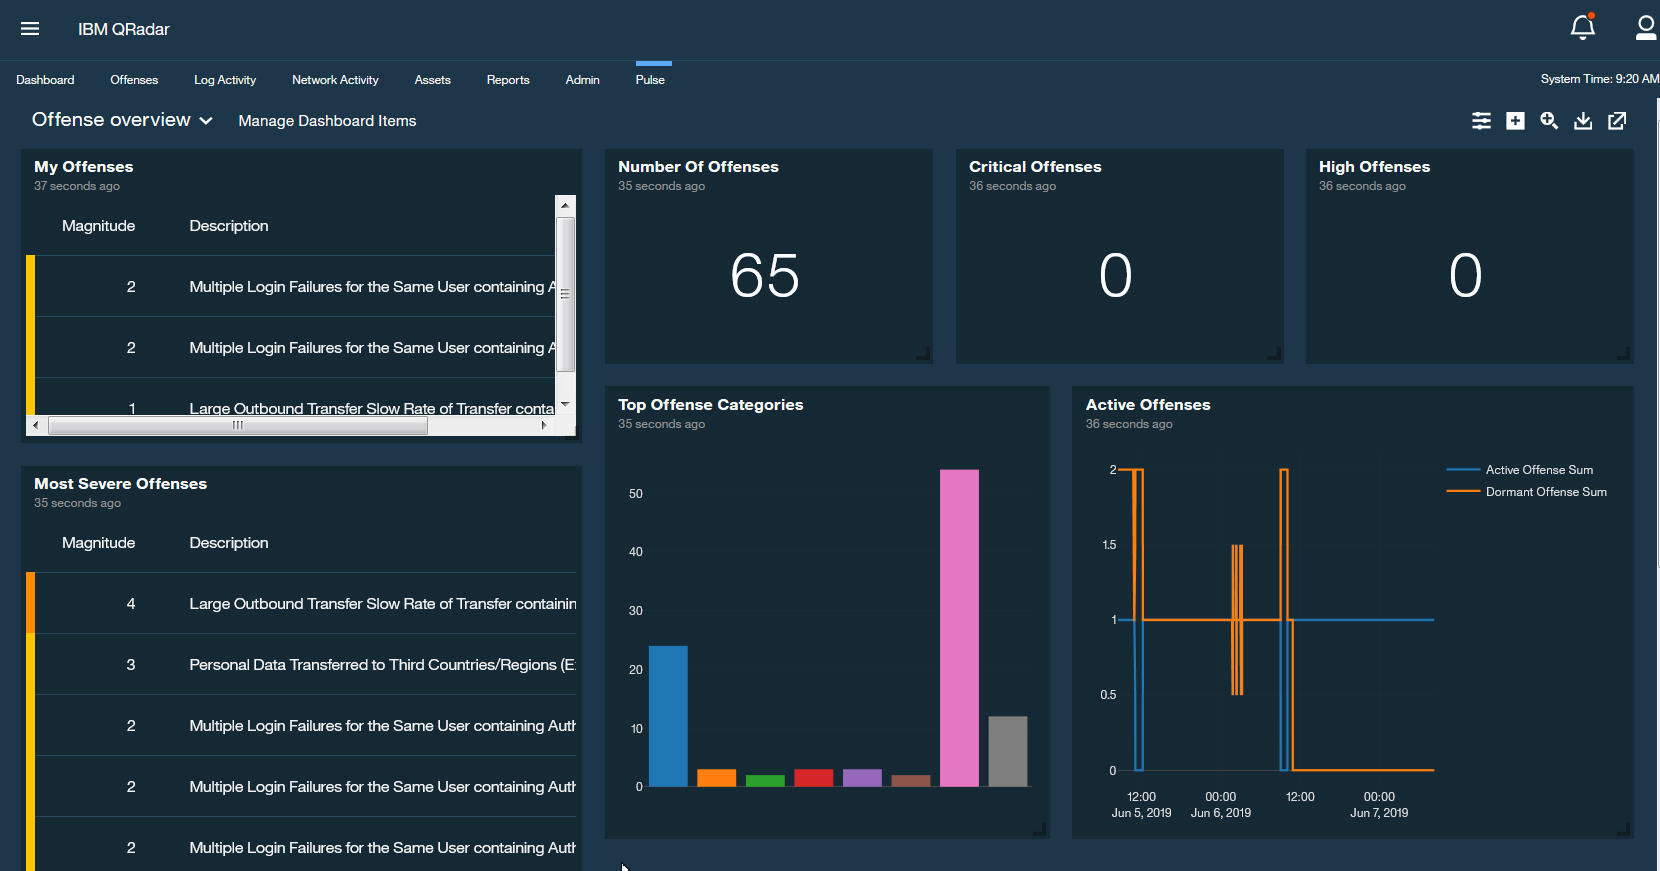Click the download dashboard icon
Image resolution: width=1660 pixels, height=871 pixels.
coord(1583,121)
